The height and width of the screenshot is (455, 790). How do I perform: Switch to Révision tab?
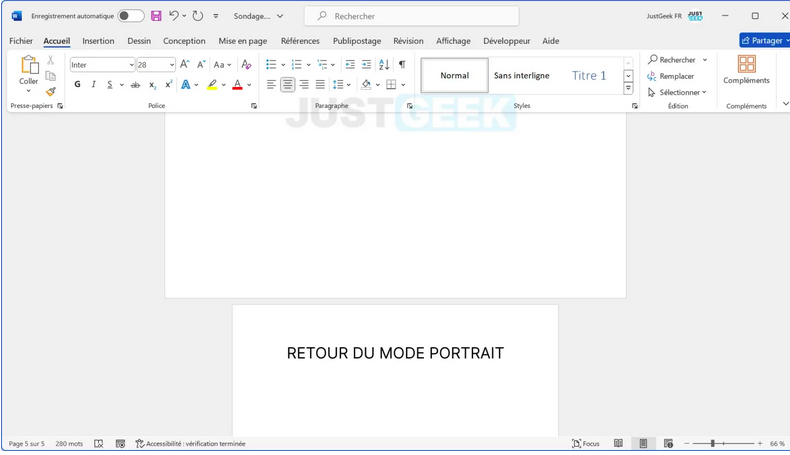[x=409, y=41]
